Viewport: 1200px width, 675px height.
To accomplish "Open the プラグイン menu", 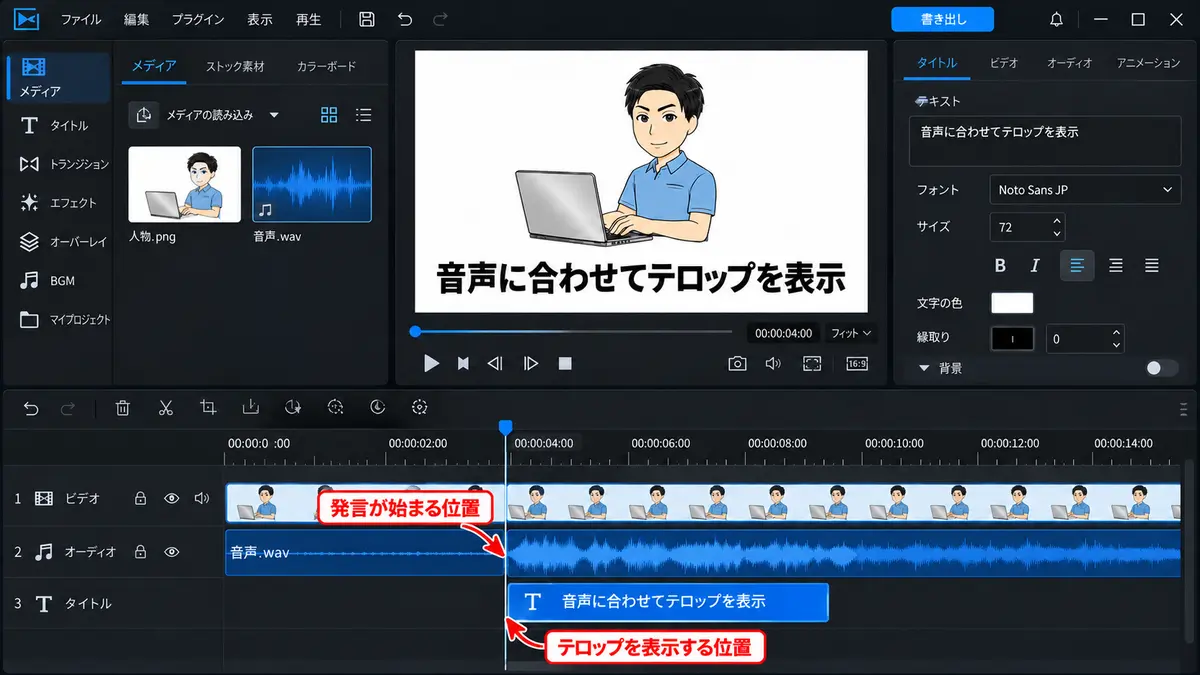I will (x=198, y=19).
